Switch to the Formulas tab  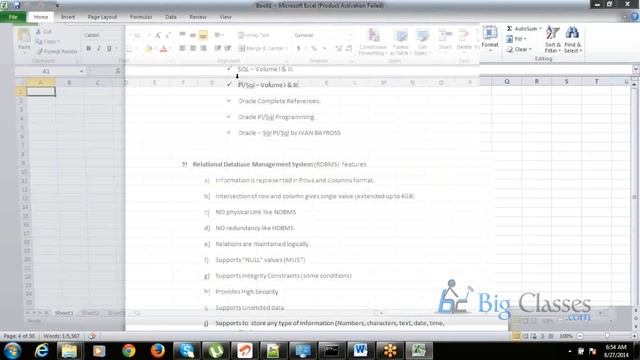[141, 17]
